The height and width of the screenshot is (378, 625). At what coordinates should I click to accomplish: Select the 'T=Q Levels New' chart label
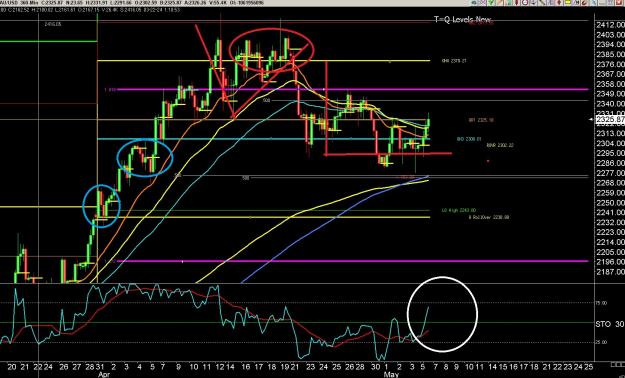(x=462, y=20)
